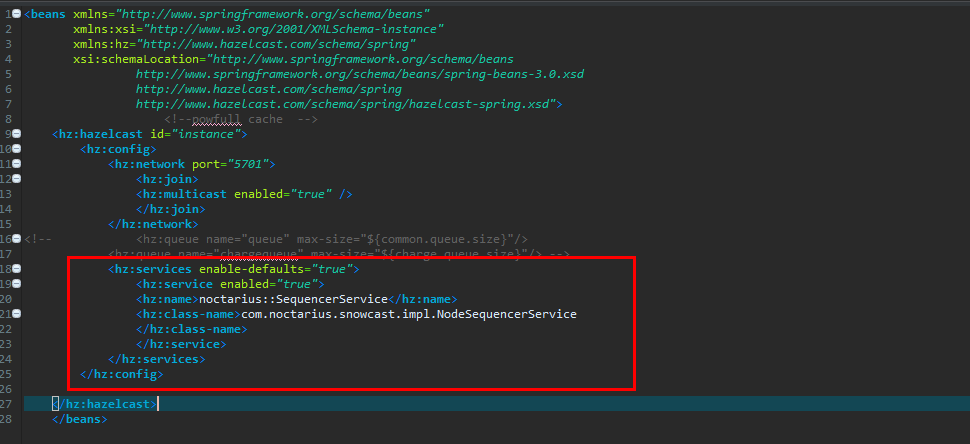Collapse the hz:hazelcast fold marker on line 9

pyautogui.click(x=16, y=134)
